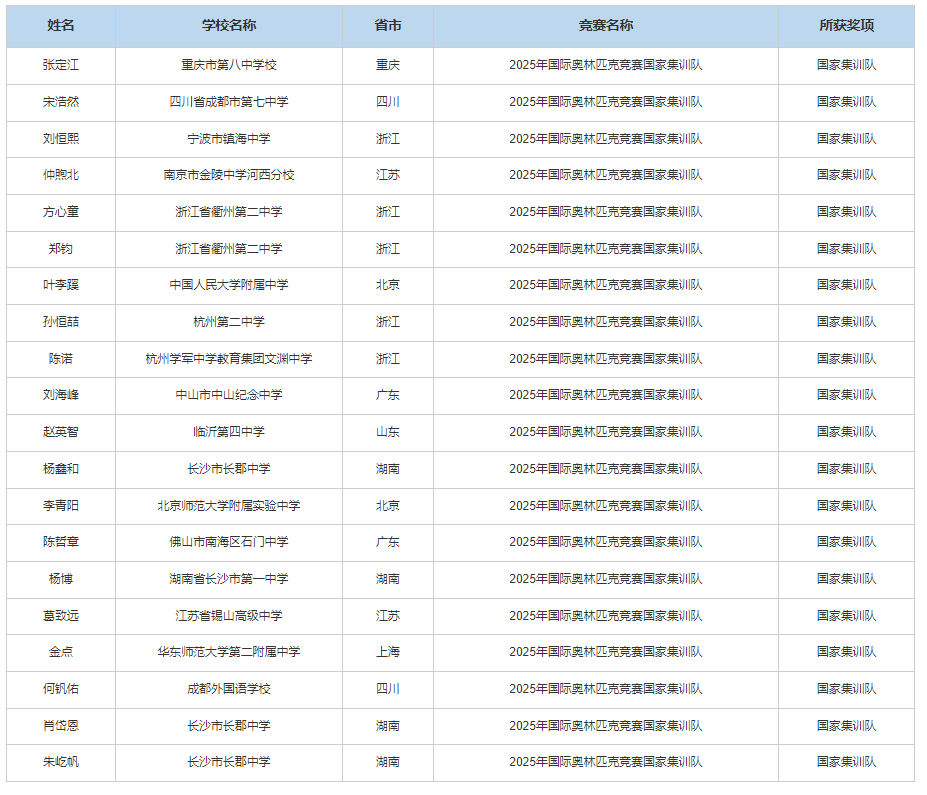This screenshot has height=795, width=927.
Task: Click school cell 杭州第二中学
Action: pos(229,322)
